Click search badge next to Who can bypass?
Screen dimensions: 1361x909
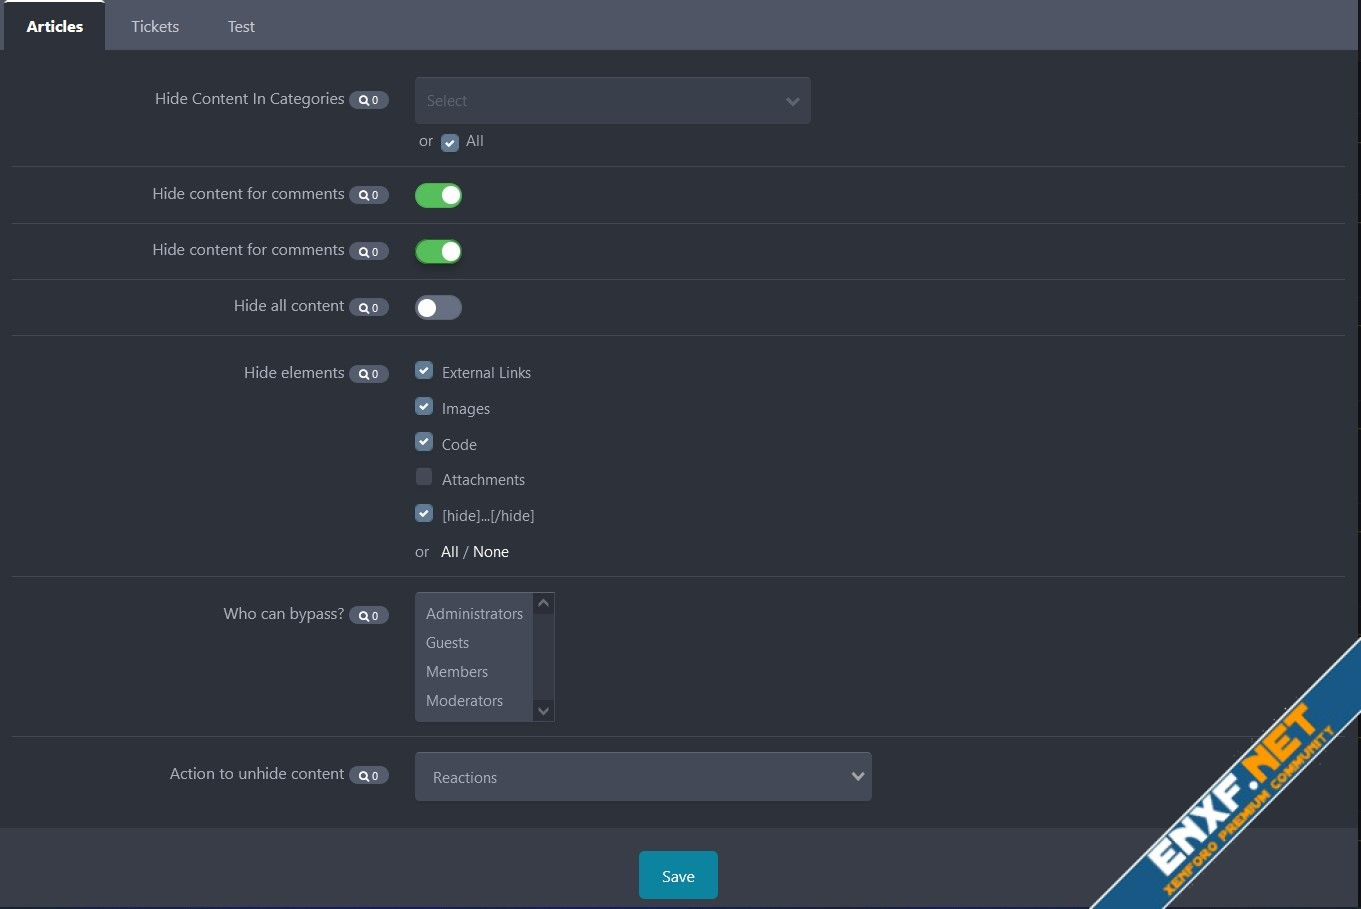368,616
